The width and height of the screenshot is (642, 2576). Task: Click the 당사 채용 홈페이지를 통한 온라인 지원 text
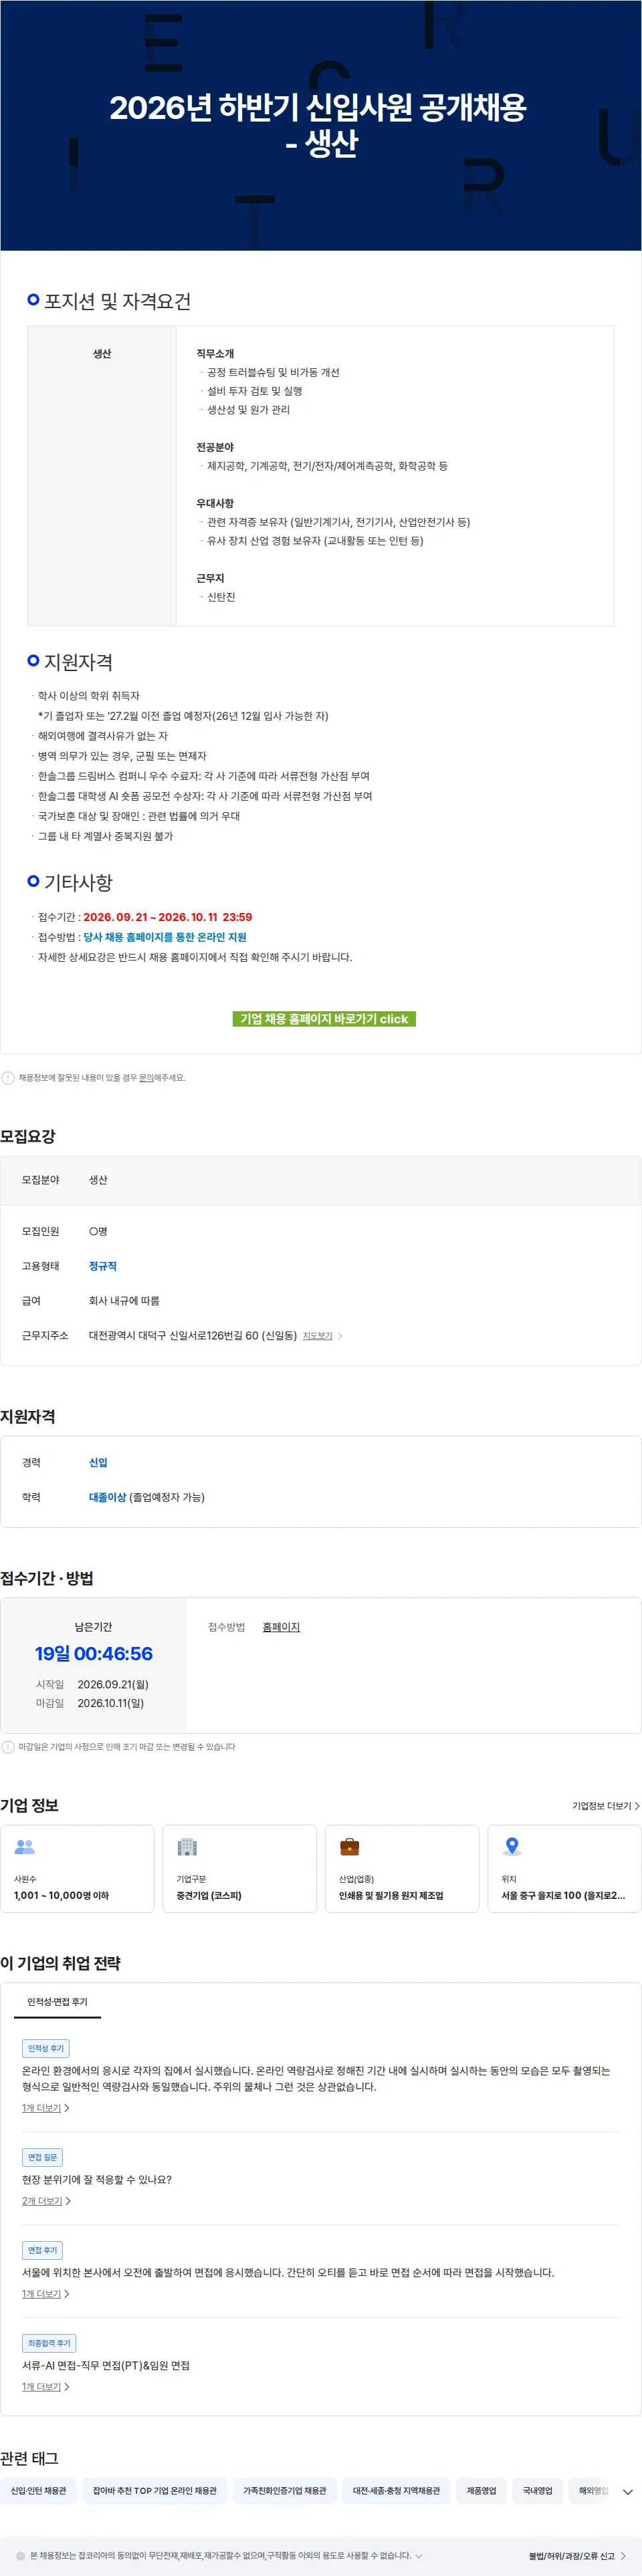tap(165, 937)
